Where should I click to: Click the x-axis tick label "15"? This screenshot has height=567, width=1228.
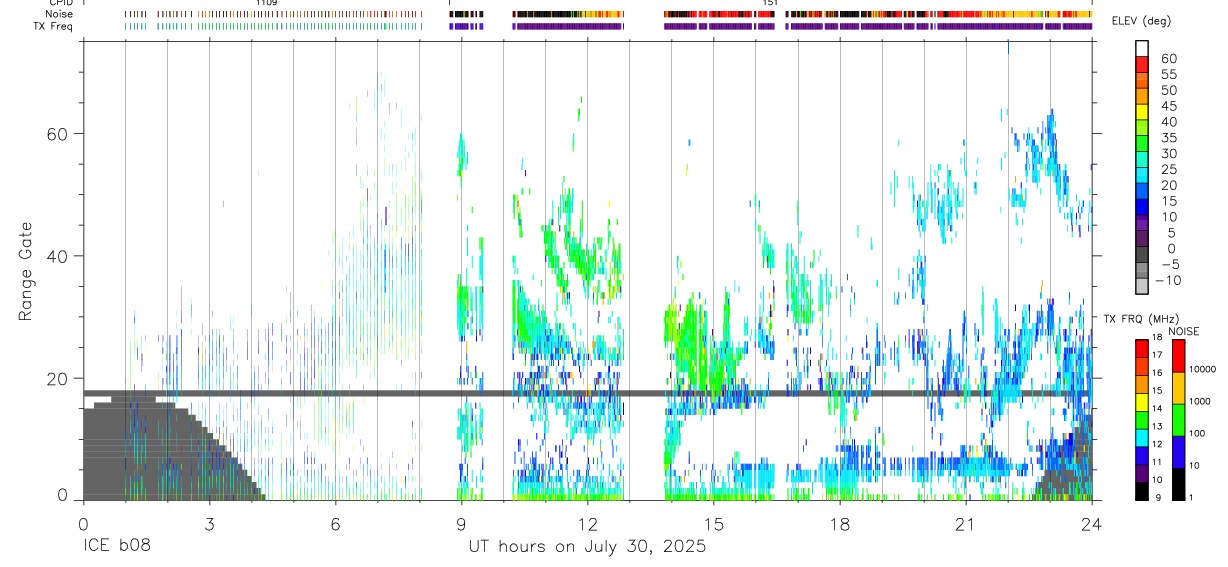pyautogui.click(x=713, y=524)
